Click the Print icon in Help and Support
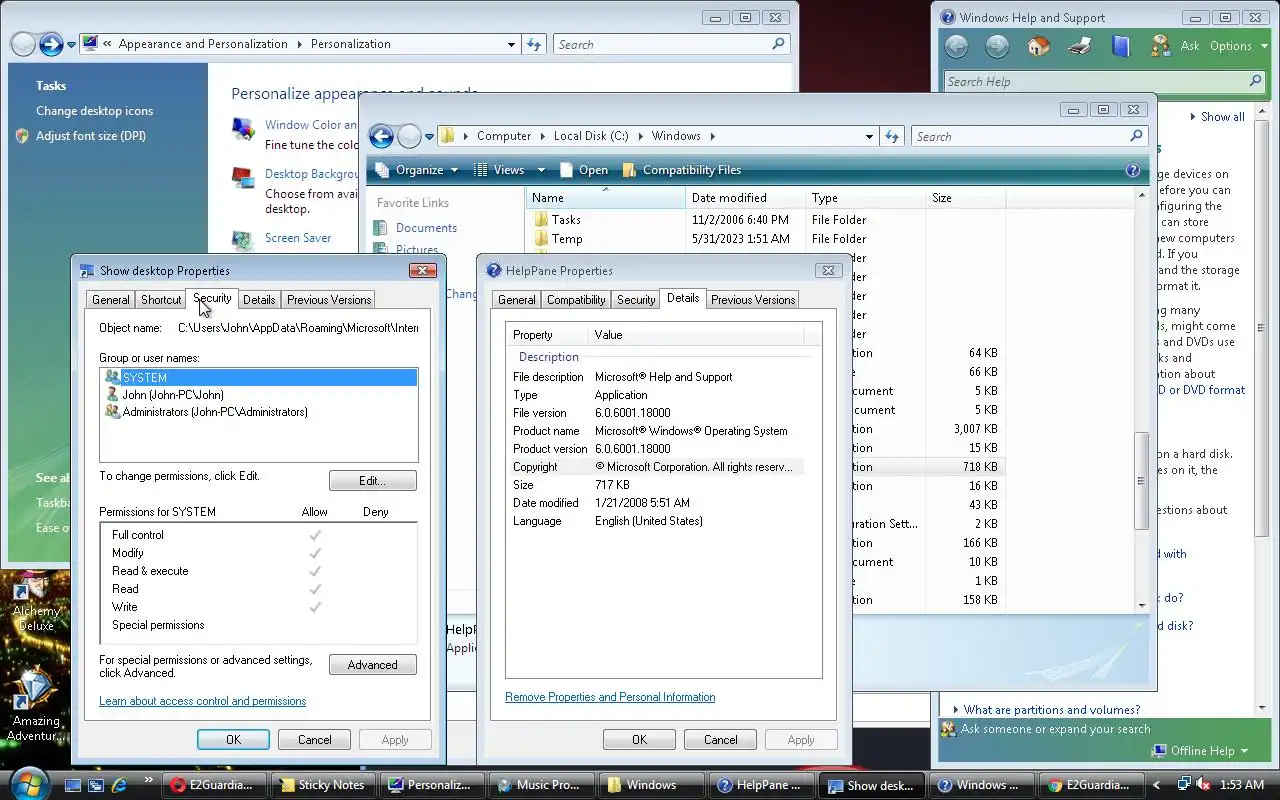This screenshot has width=1280, height=800. click(x=1079, y=46)
